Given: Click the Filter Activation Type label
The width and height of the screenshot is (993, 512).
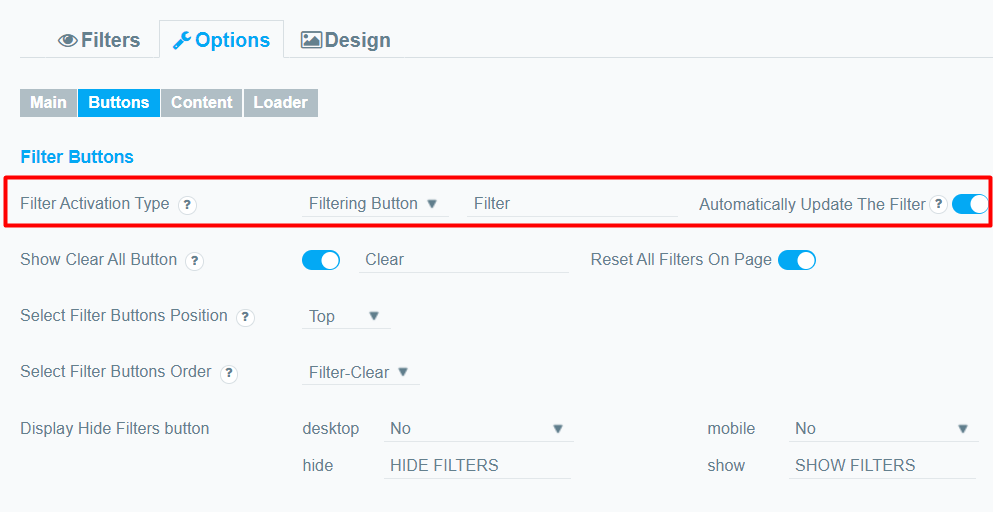Looking at the screenshot, I should point(95,204).
